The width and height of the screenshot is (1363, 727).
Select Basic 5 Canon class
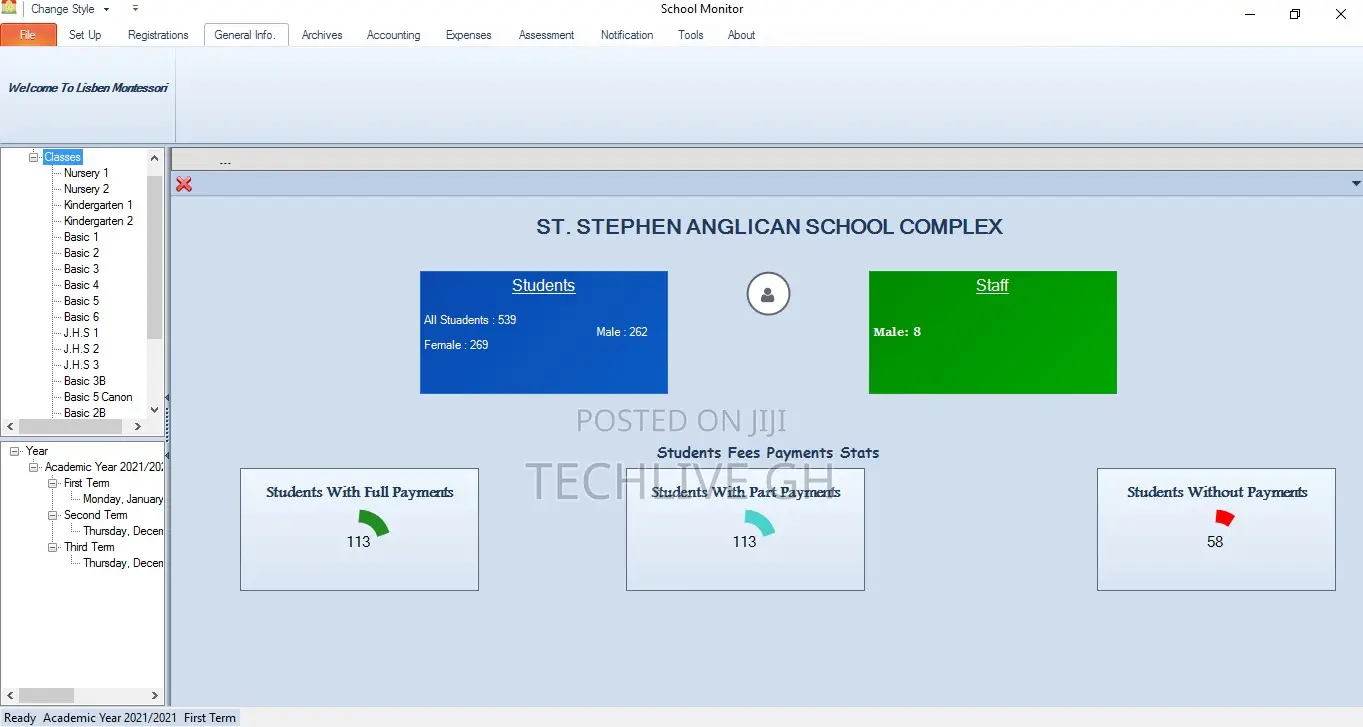(x=98, y=397)
